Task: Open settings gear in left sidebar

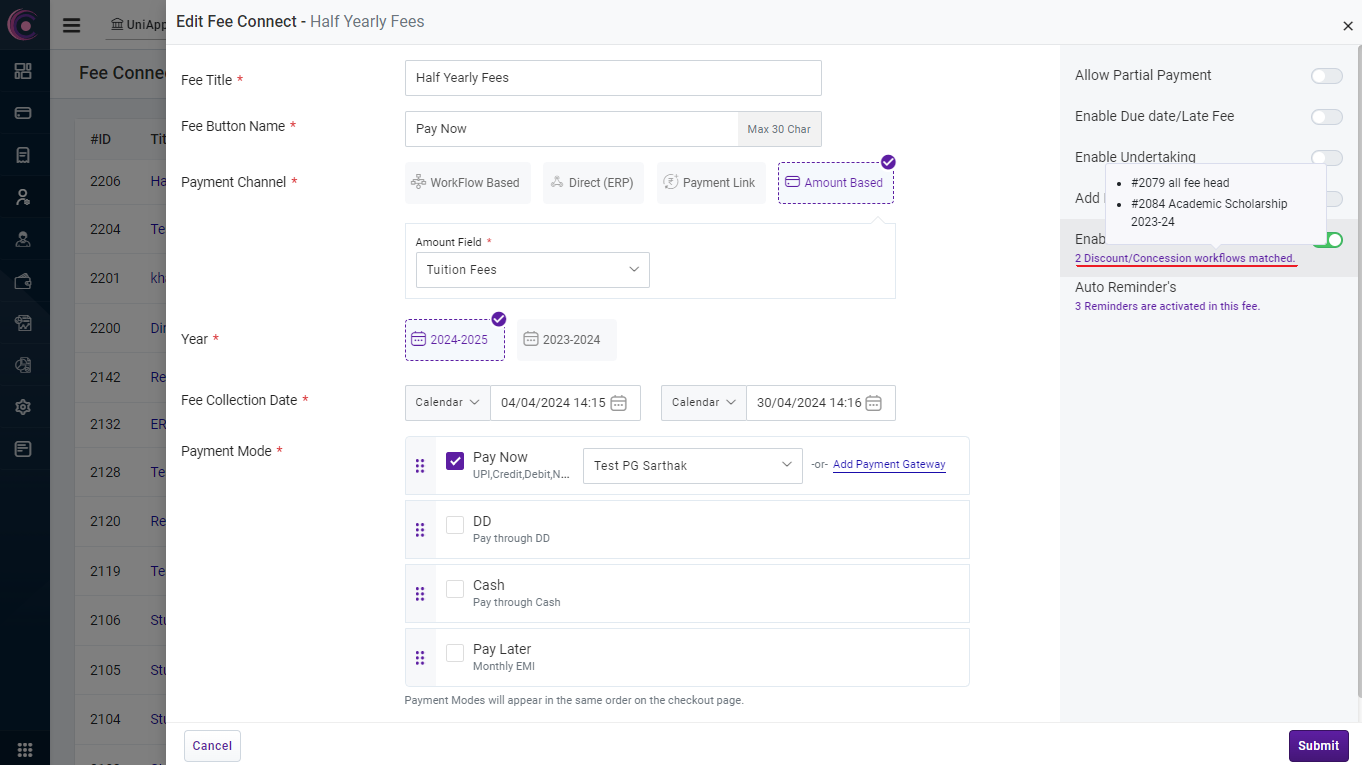Action: [23, 407]
